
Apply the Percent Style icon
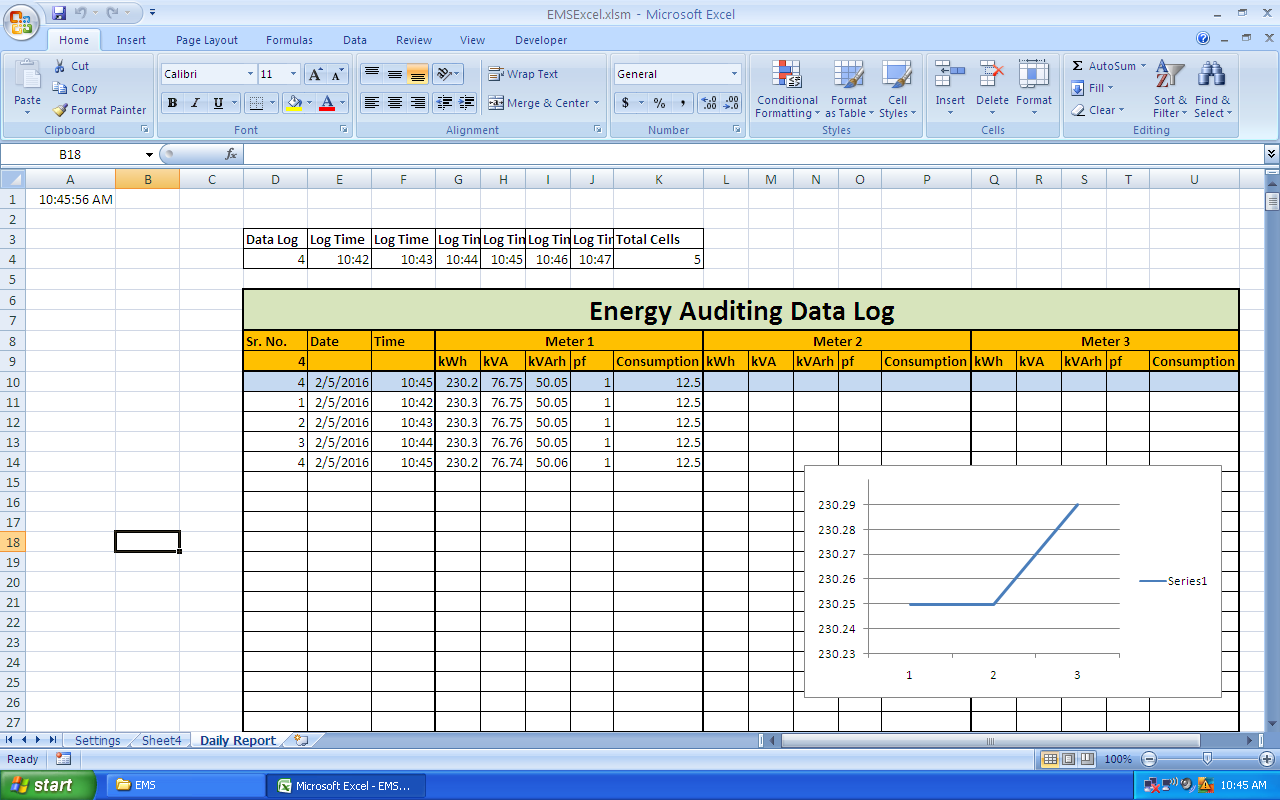pyautogui.click(x=659, y=103)
